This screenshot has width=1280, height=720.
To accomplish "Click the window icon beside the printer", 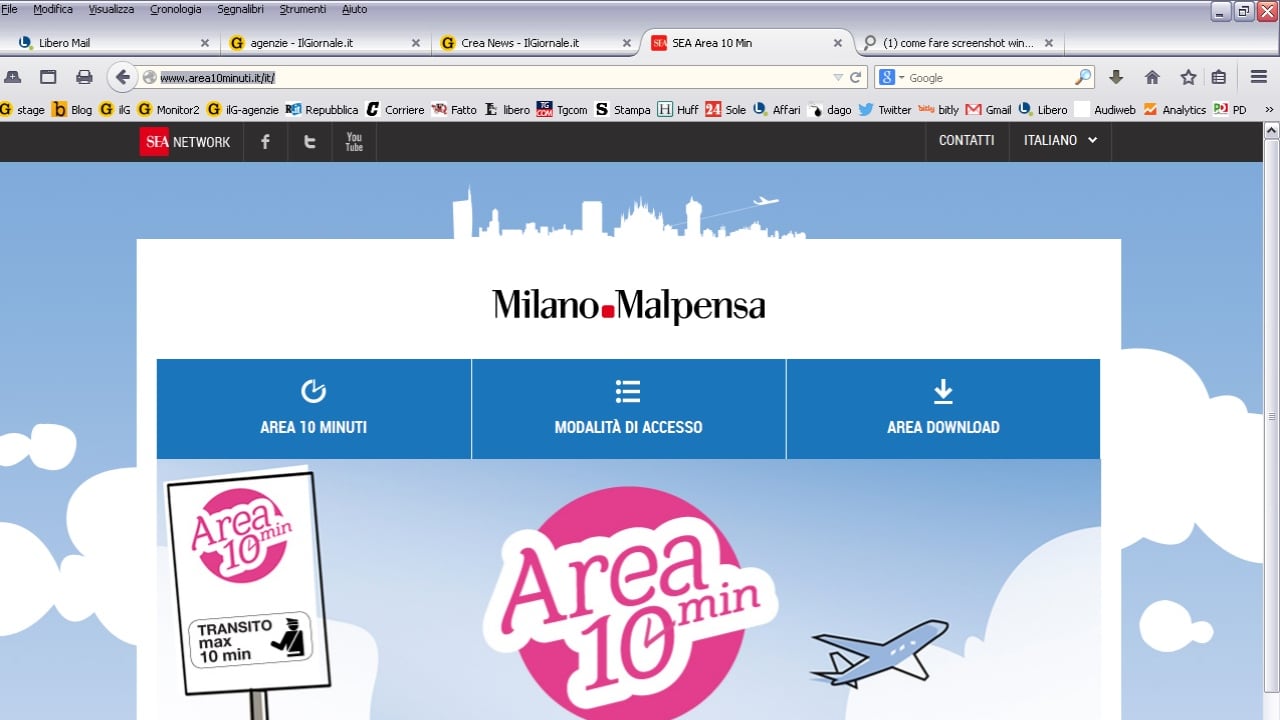I will [48, 77].
